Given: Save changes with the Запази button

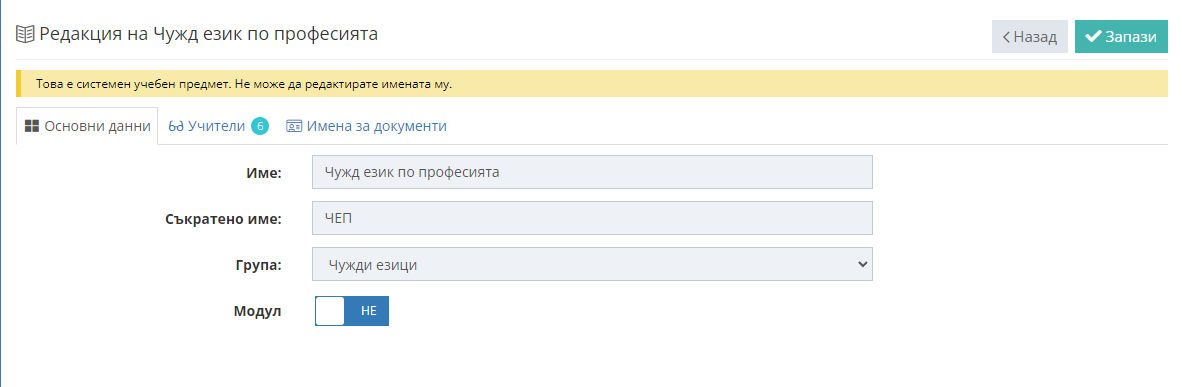Looking at the screenshot, I should 1121,37.
